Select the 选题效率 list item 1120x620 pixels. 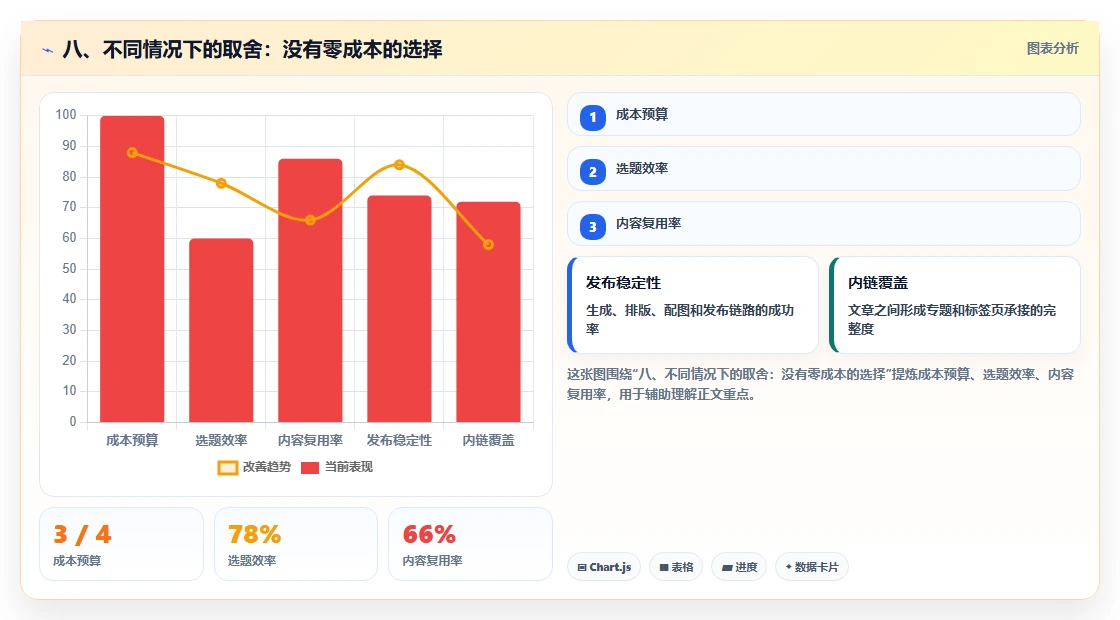824,169
